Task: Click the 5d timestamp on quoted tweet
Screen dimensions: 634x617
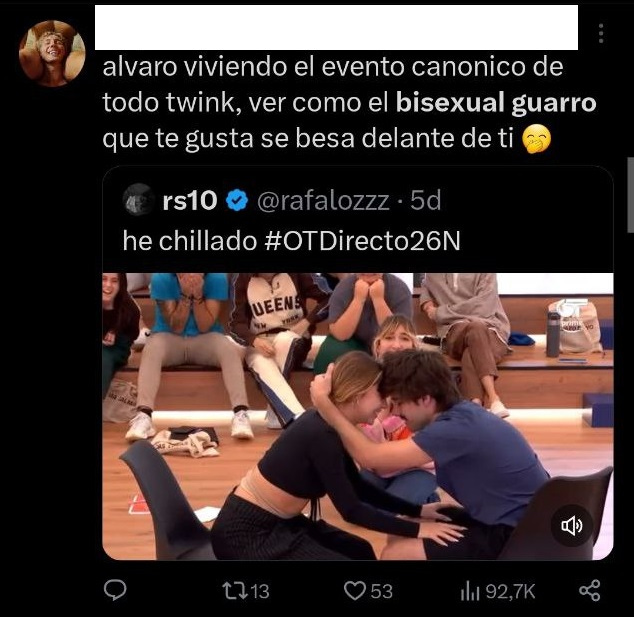Action: pos(425,201)
